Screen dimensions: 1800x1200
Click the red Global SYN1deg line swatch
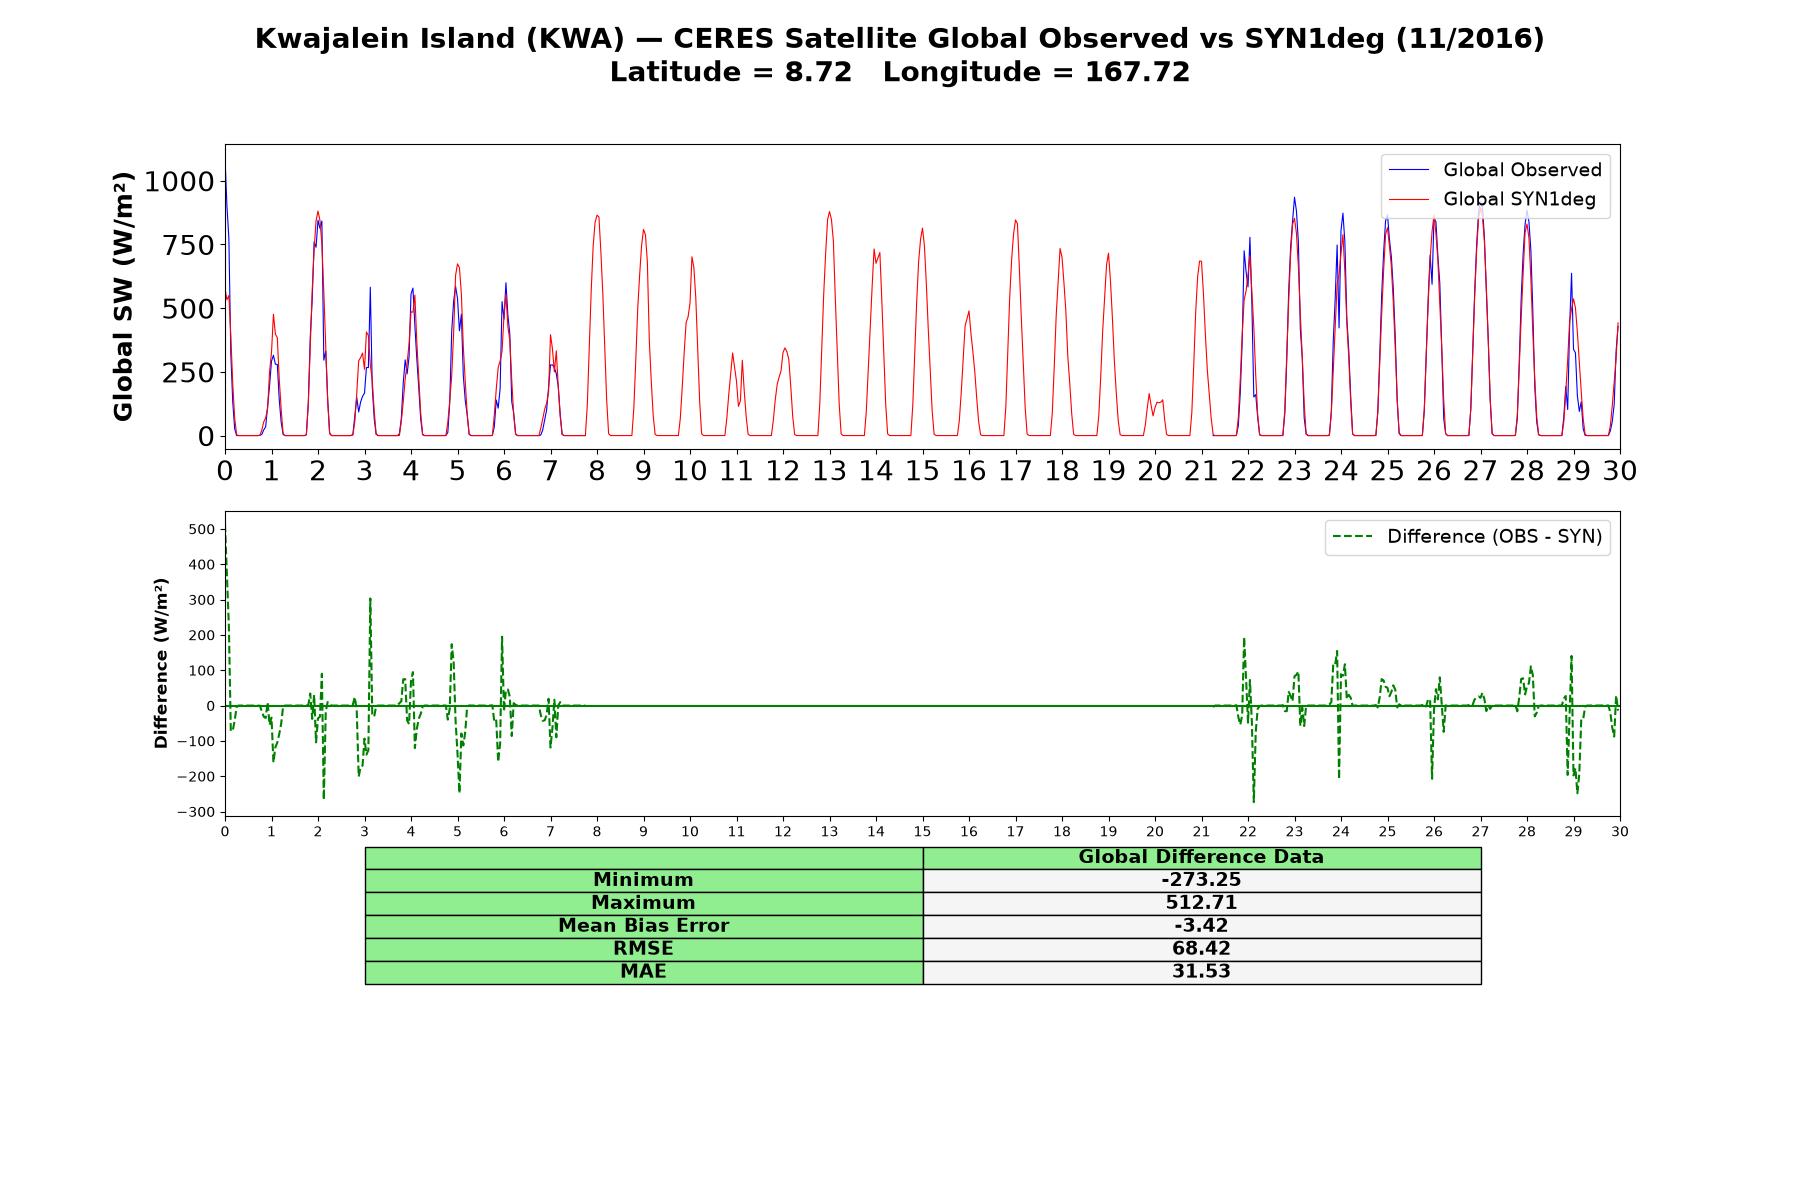coord(1409,200)
